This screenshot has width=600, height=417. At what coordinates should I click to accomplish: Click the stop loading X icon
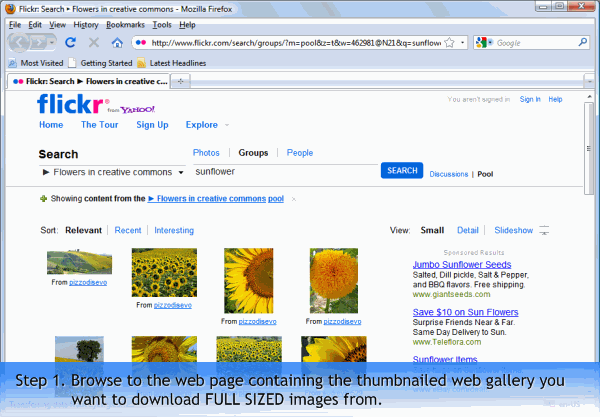click(x=94, y=42)
